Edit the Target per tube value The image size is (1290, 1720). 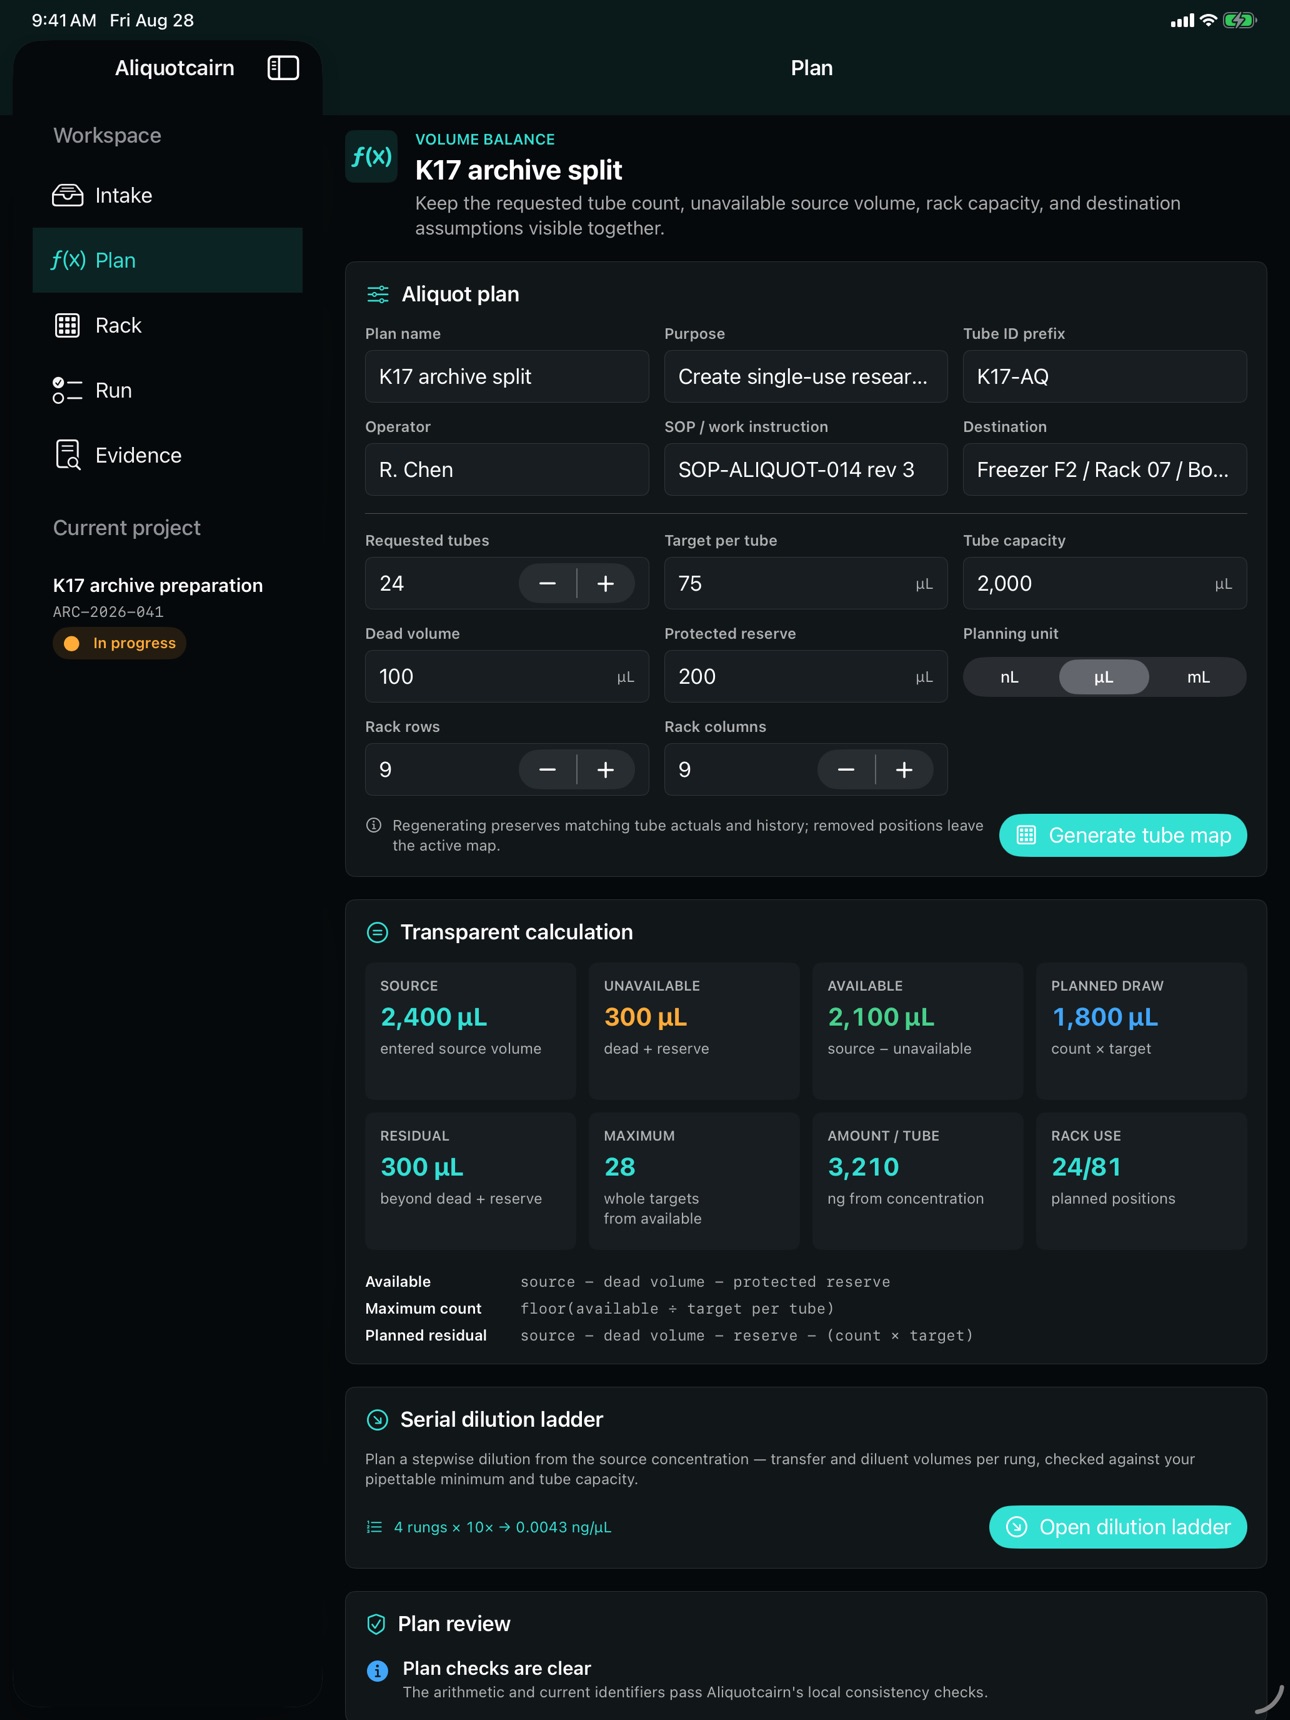(x=806, y=583)
